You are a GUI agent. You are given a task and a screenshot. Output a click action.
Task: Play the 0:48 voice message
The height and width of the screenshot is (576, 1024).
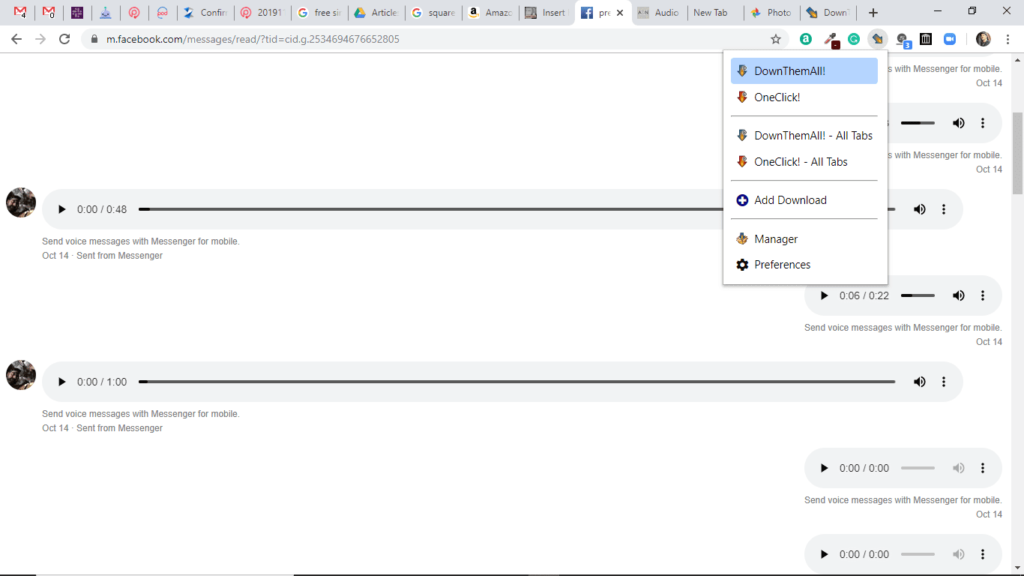[61, 210]
